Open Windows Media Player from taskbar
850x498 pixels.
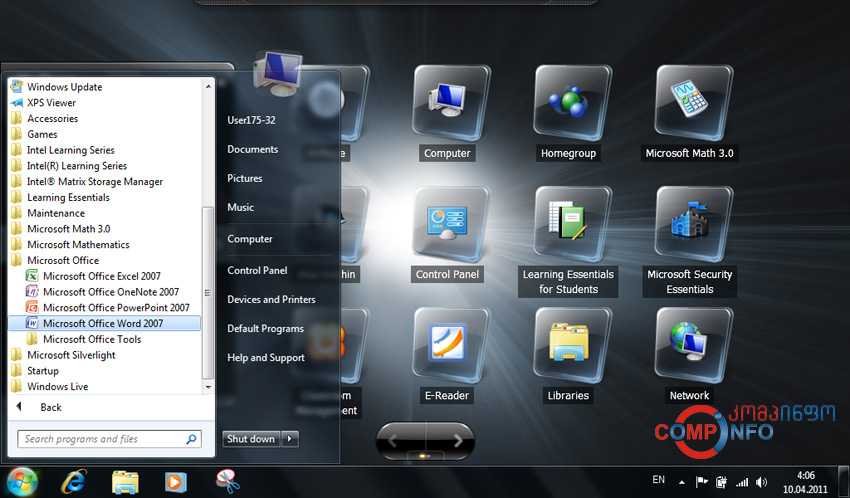(x=175, y=482)
